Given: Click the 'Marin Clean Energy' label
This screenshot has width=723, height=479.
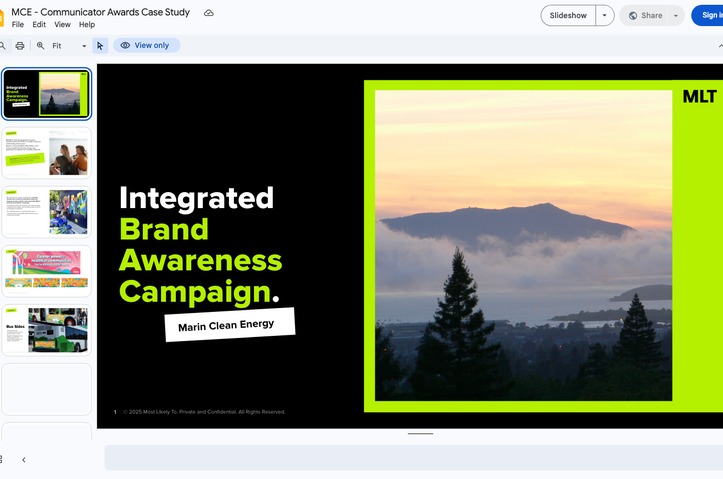Looking at the screenshot, I should [230, 325].
